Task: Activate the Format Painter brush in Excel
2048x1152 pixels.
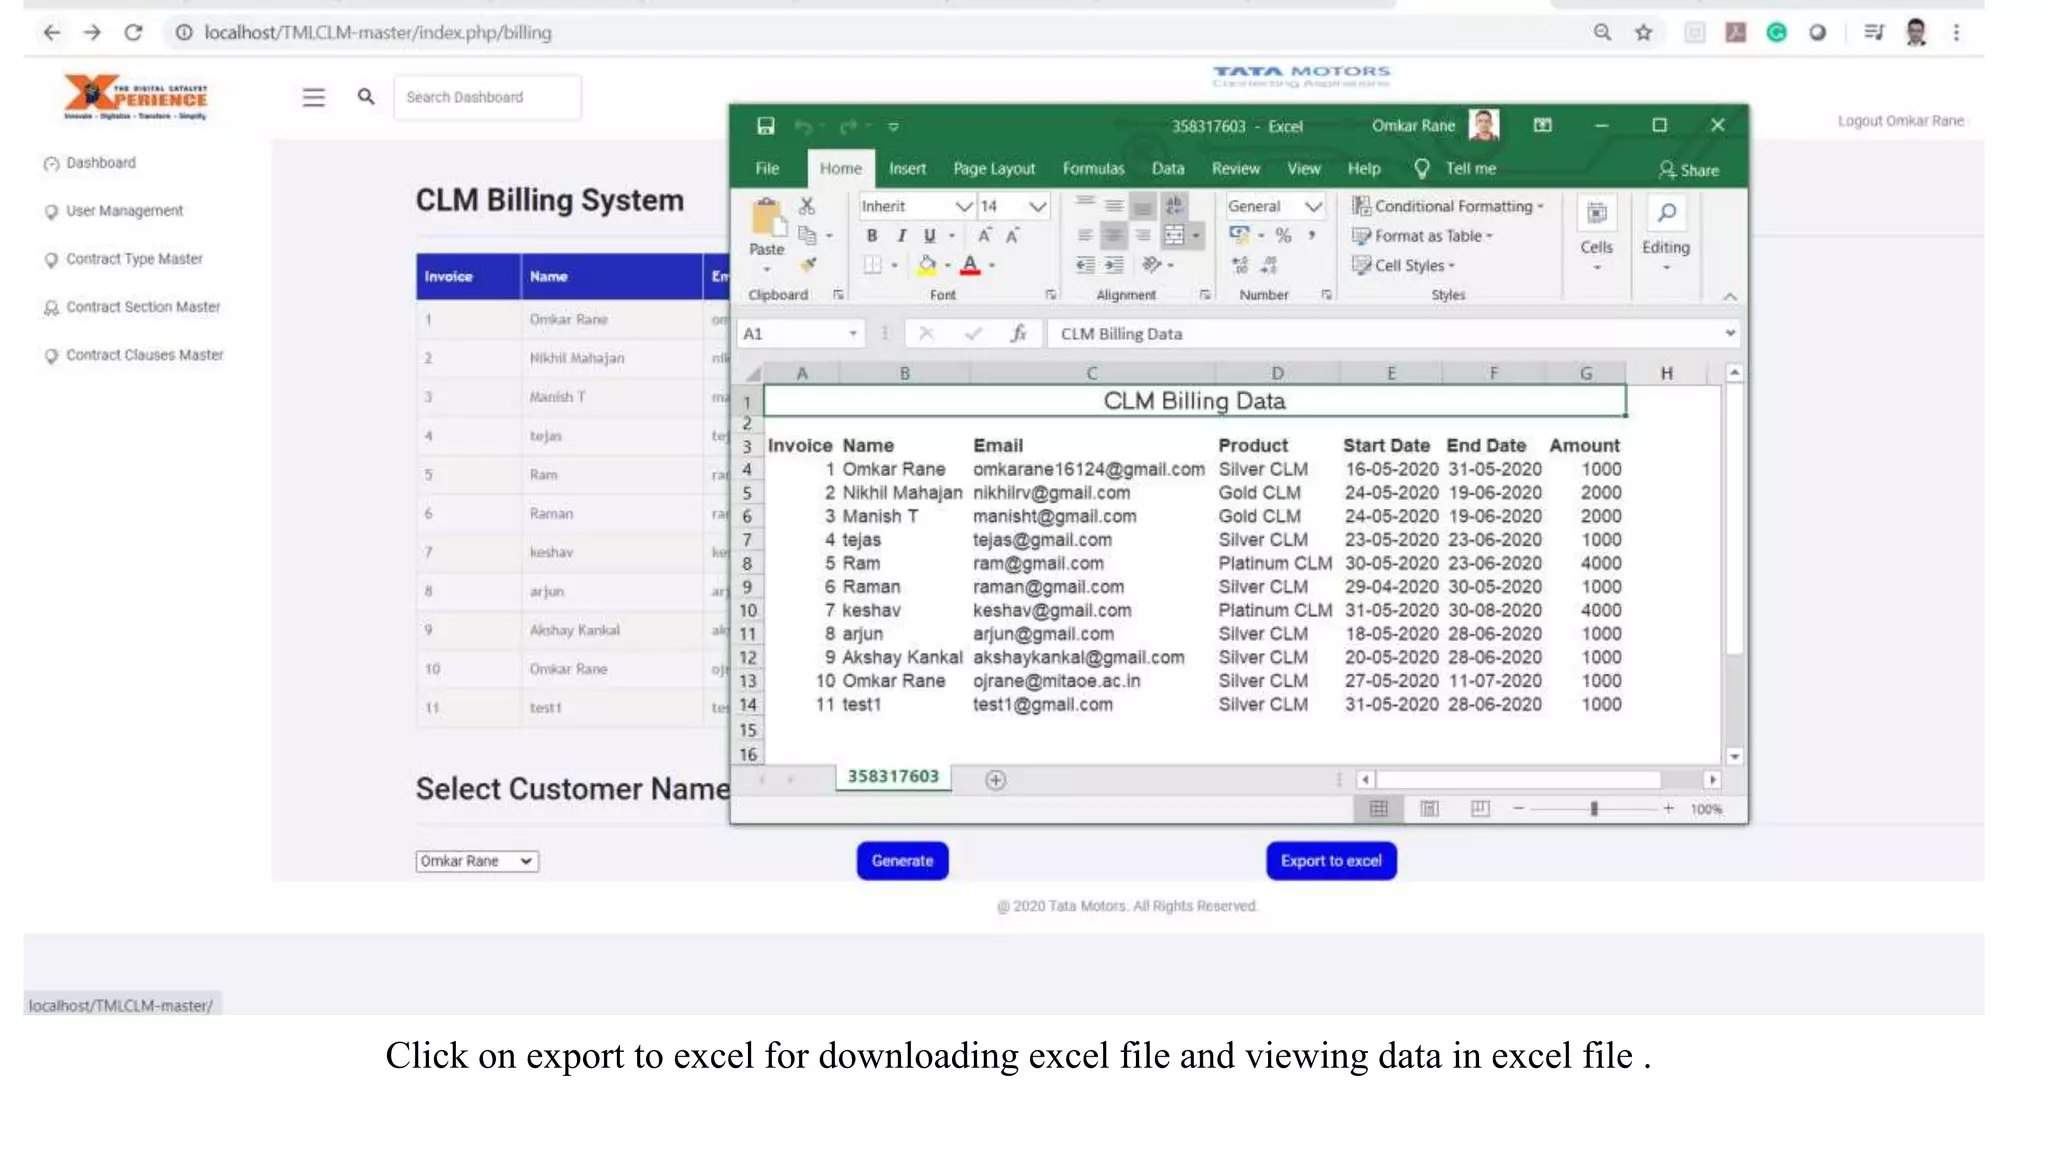Action: [x=808, y=264]
